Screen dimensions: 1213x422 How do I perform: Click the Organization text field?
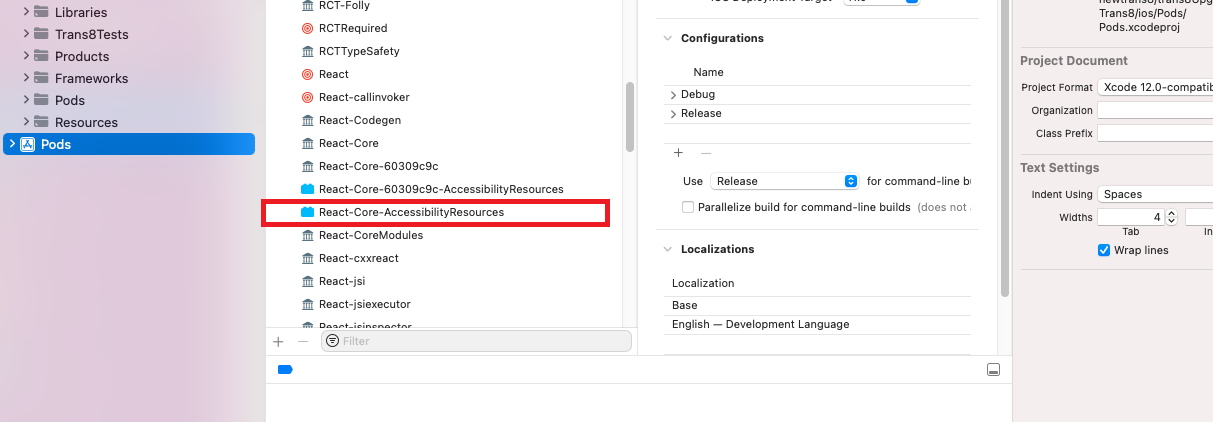1155,110
